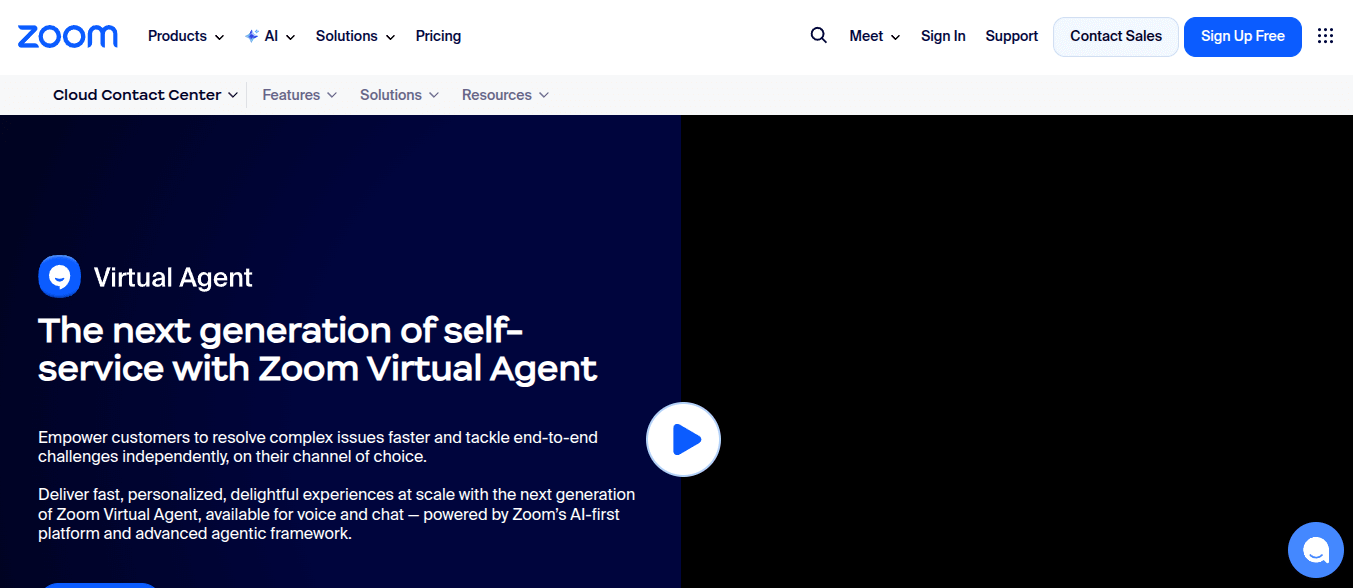Click the Virtual Agent product icon

coord(59,277)
